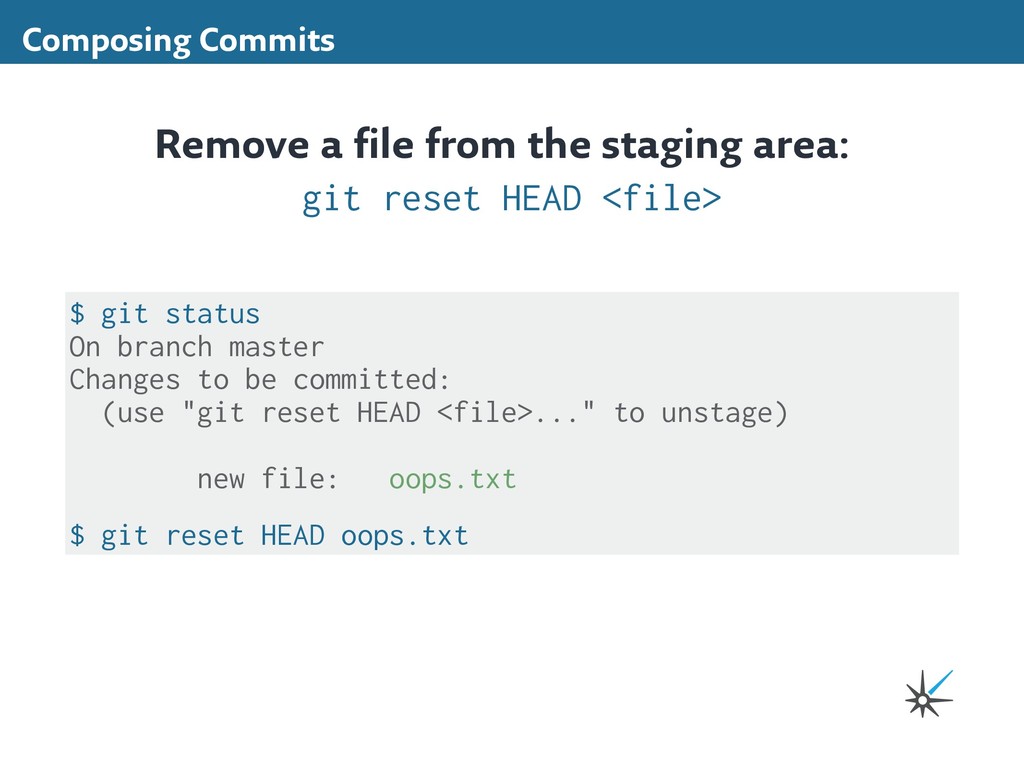This screenshot has width=1024, height=768.
Task: Click the word 'HEAD' in the blue command
Action: [541, 199]
